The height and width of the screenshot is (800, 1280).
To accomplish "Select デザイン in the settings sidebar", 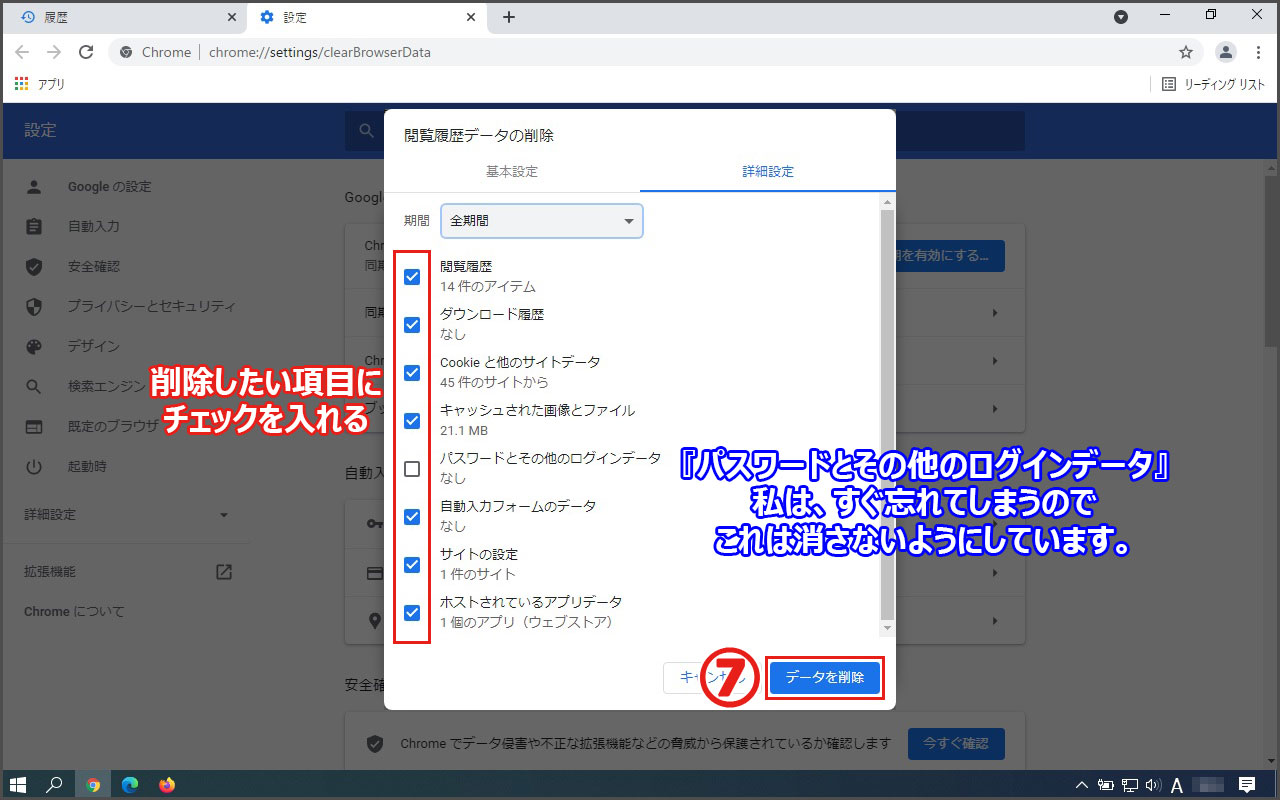I will click(94, 346).
